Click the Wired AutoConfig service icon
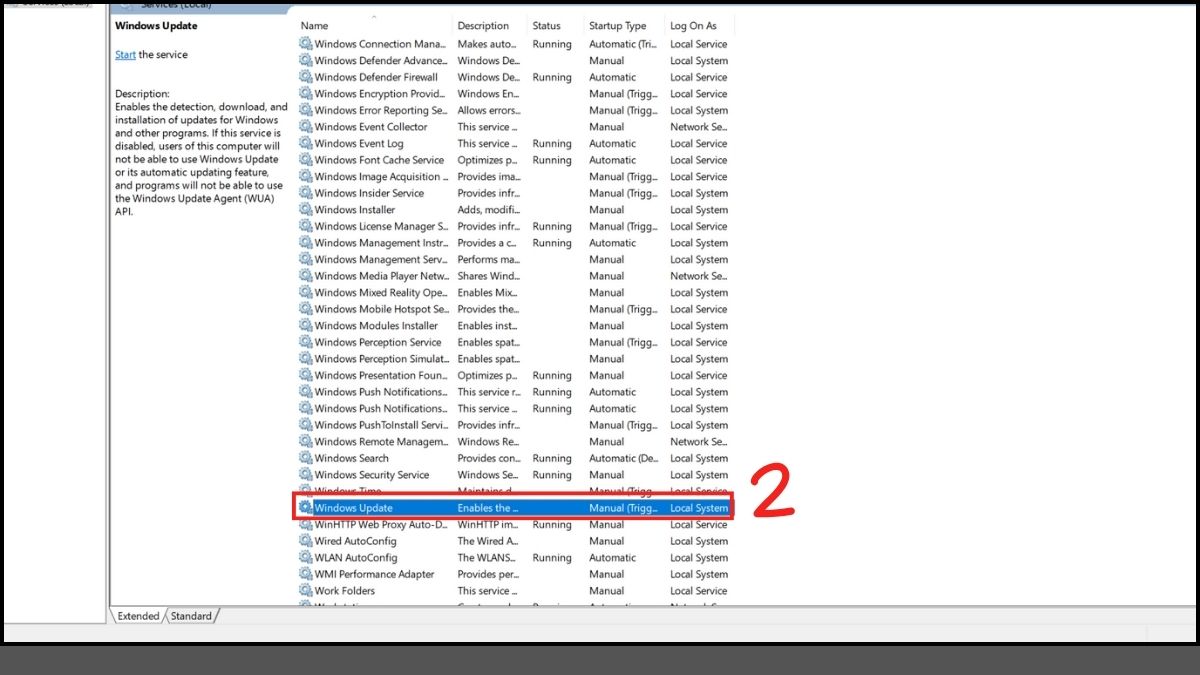This screenshot has height=675, width=1200. click(x=306, y=541)
